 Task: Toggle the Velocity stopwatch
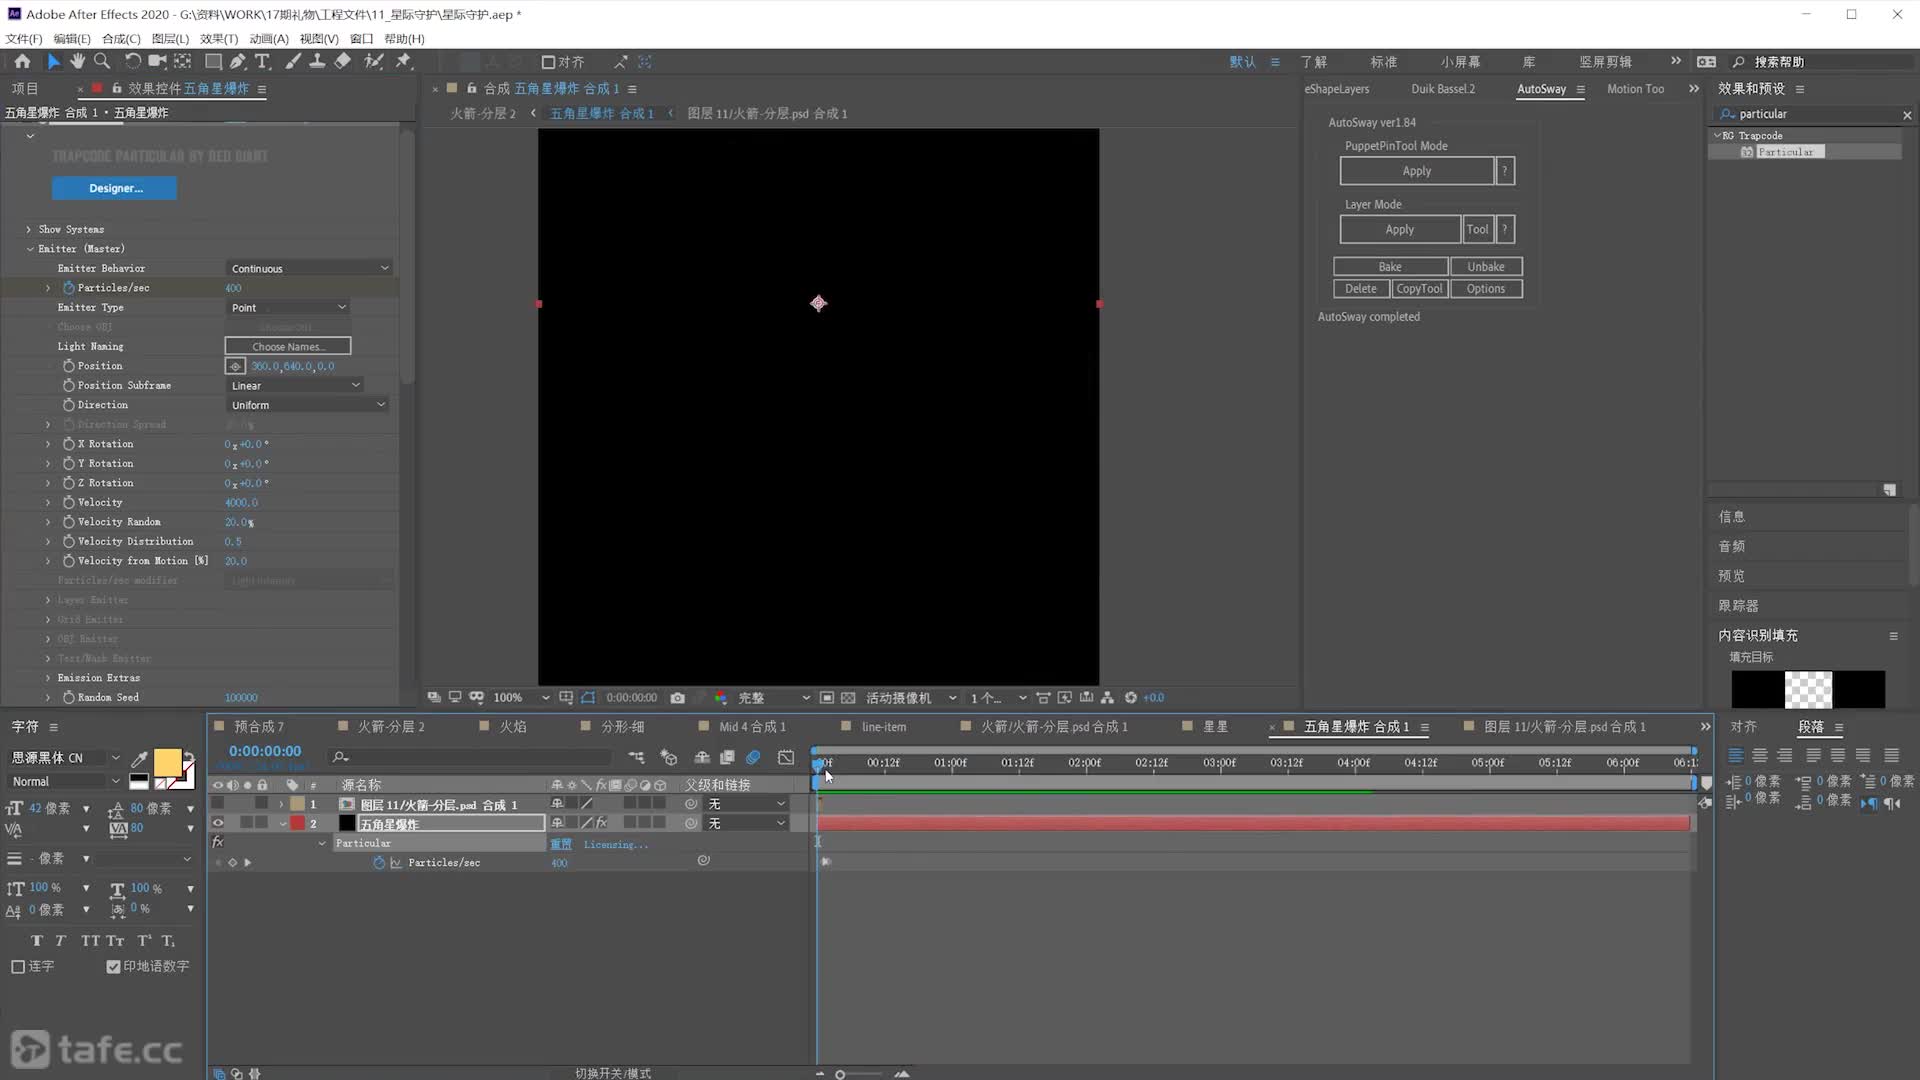coord(69,503)
